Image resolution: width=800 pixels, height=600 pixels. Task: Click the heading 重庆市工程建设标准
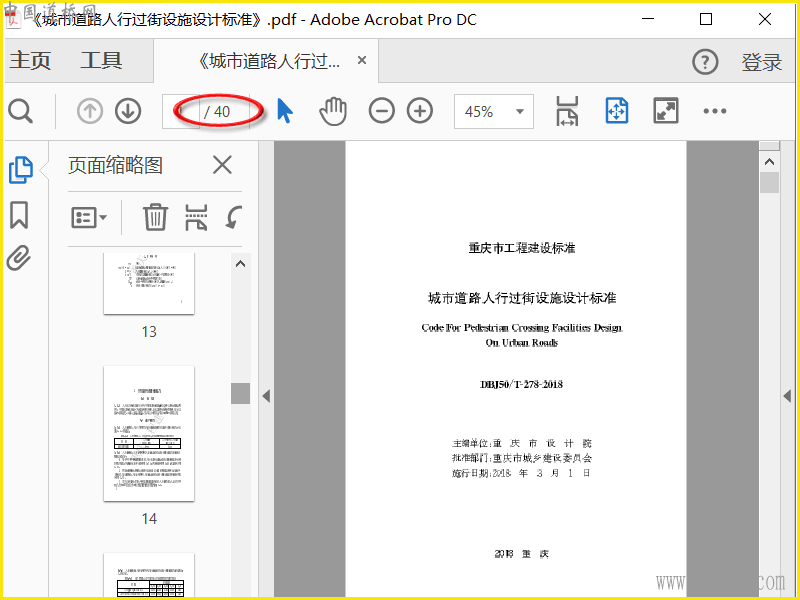point(522,248)
